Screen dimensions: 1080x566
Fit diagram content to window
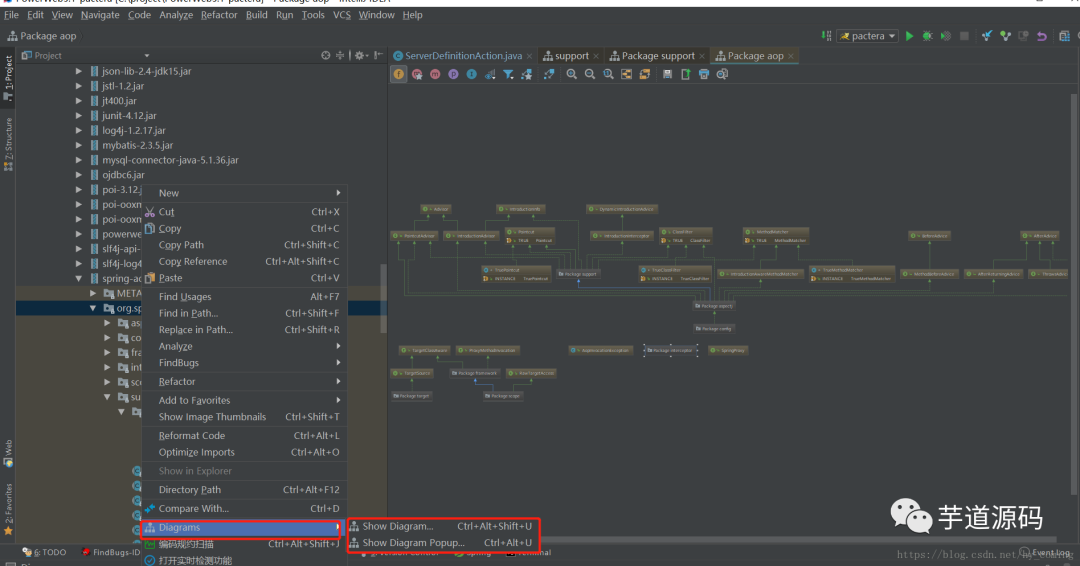[626, 74]
